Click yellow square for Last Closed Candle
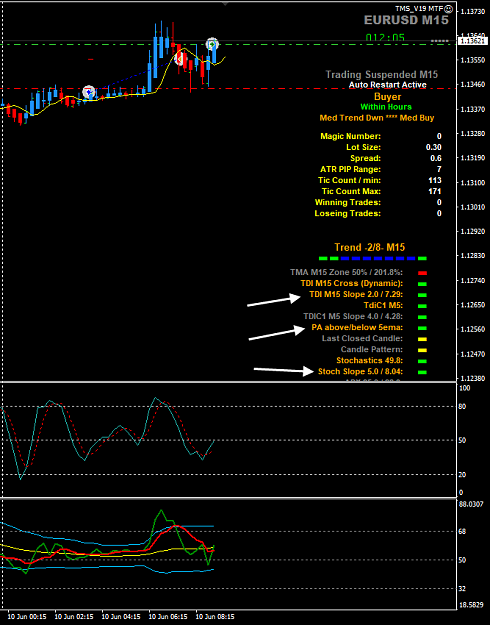 point(422,339)
